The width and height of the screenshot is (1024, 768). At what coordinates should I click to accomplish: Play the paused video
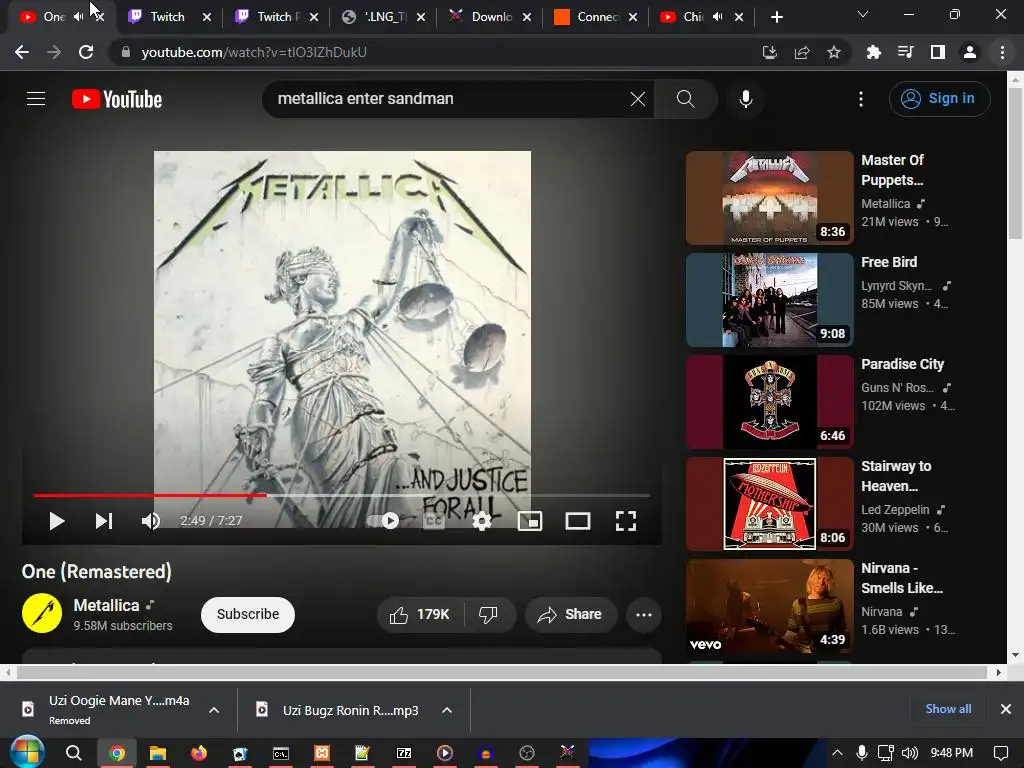point(57,520)
